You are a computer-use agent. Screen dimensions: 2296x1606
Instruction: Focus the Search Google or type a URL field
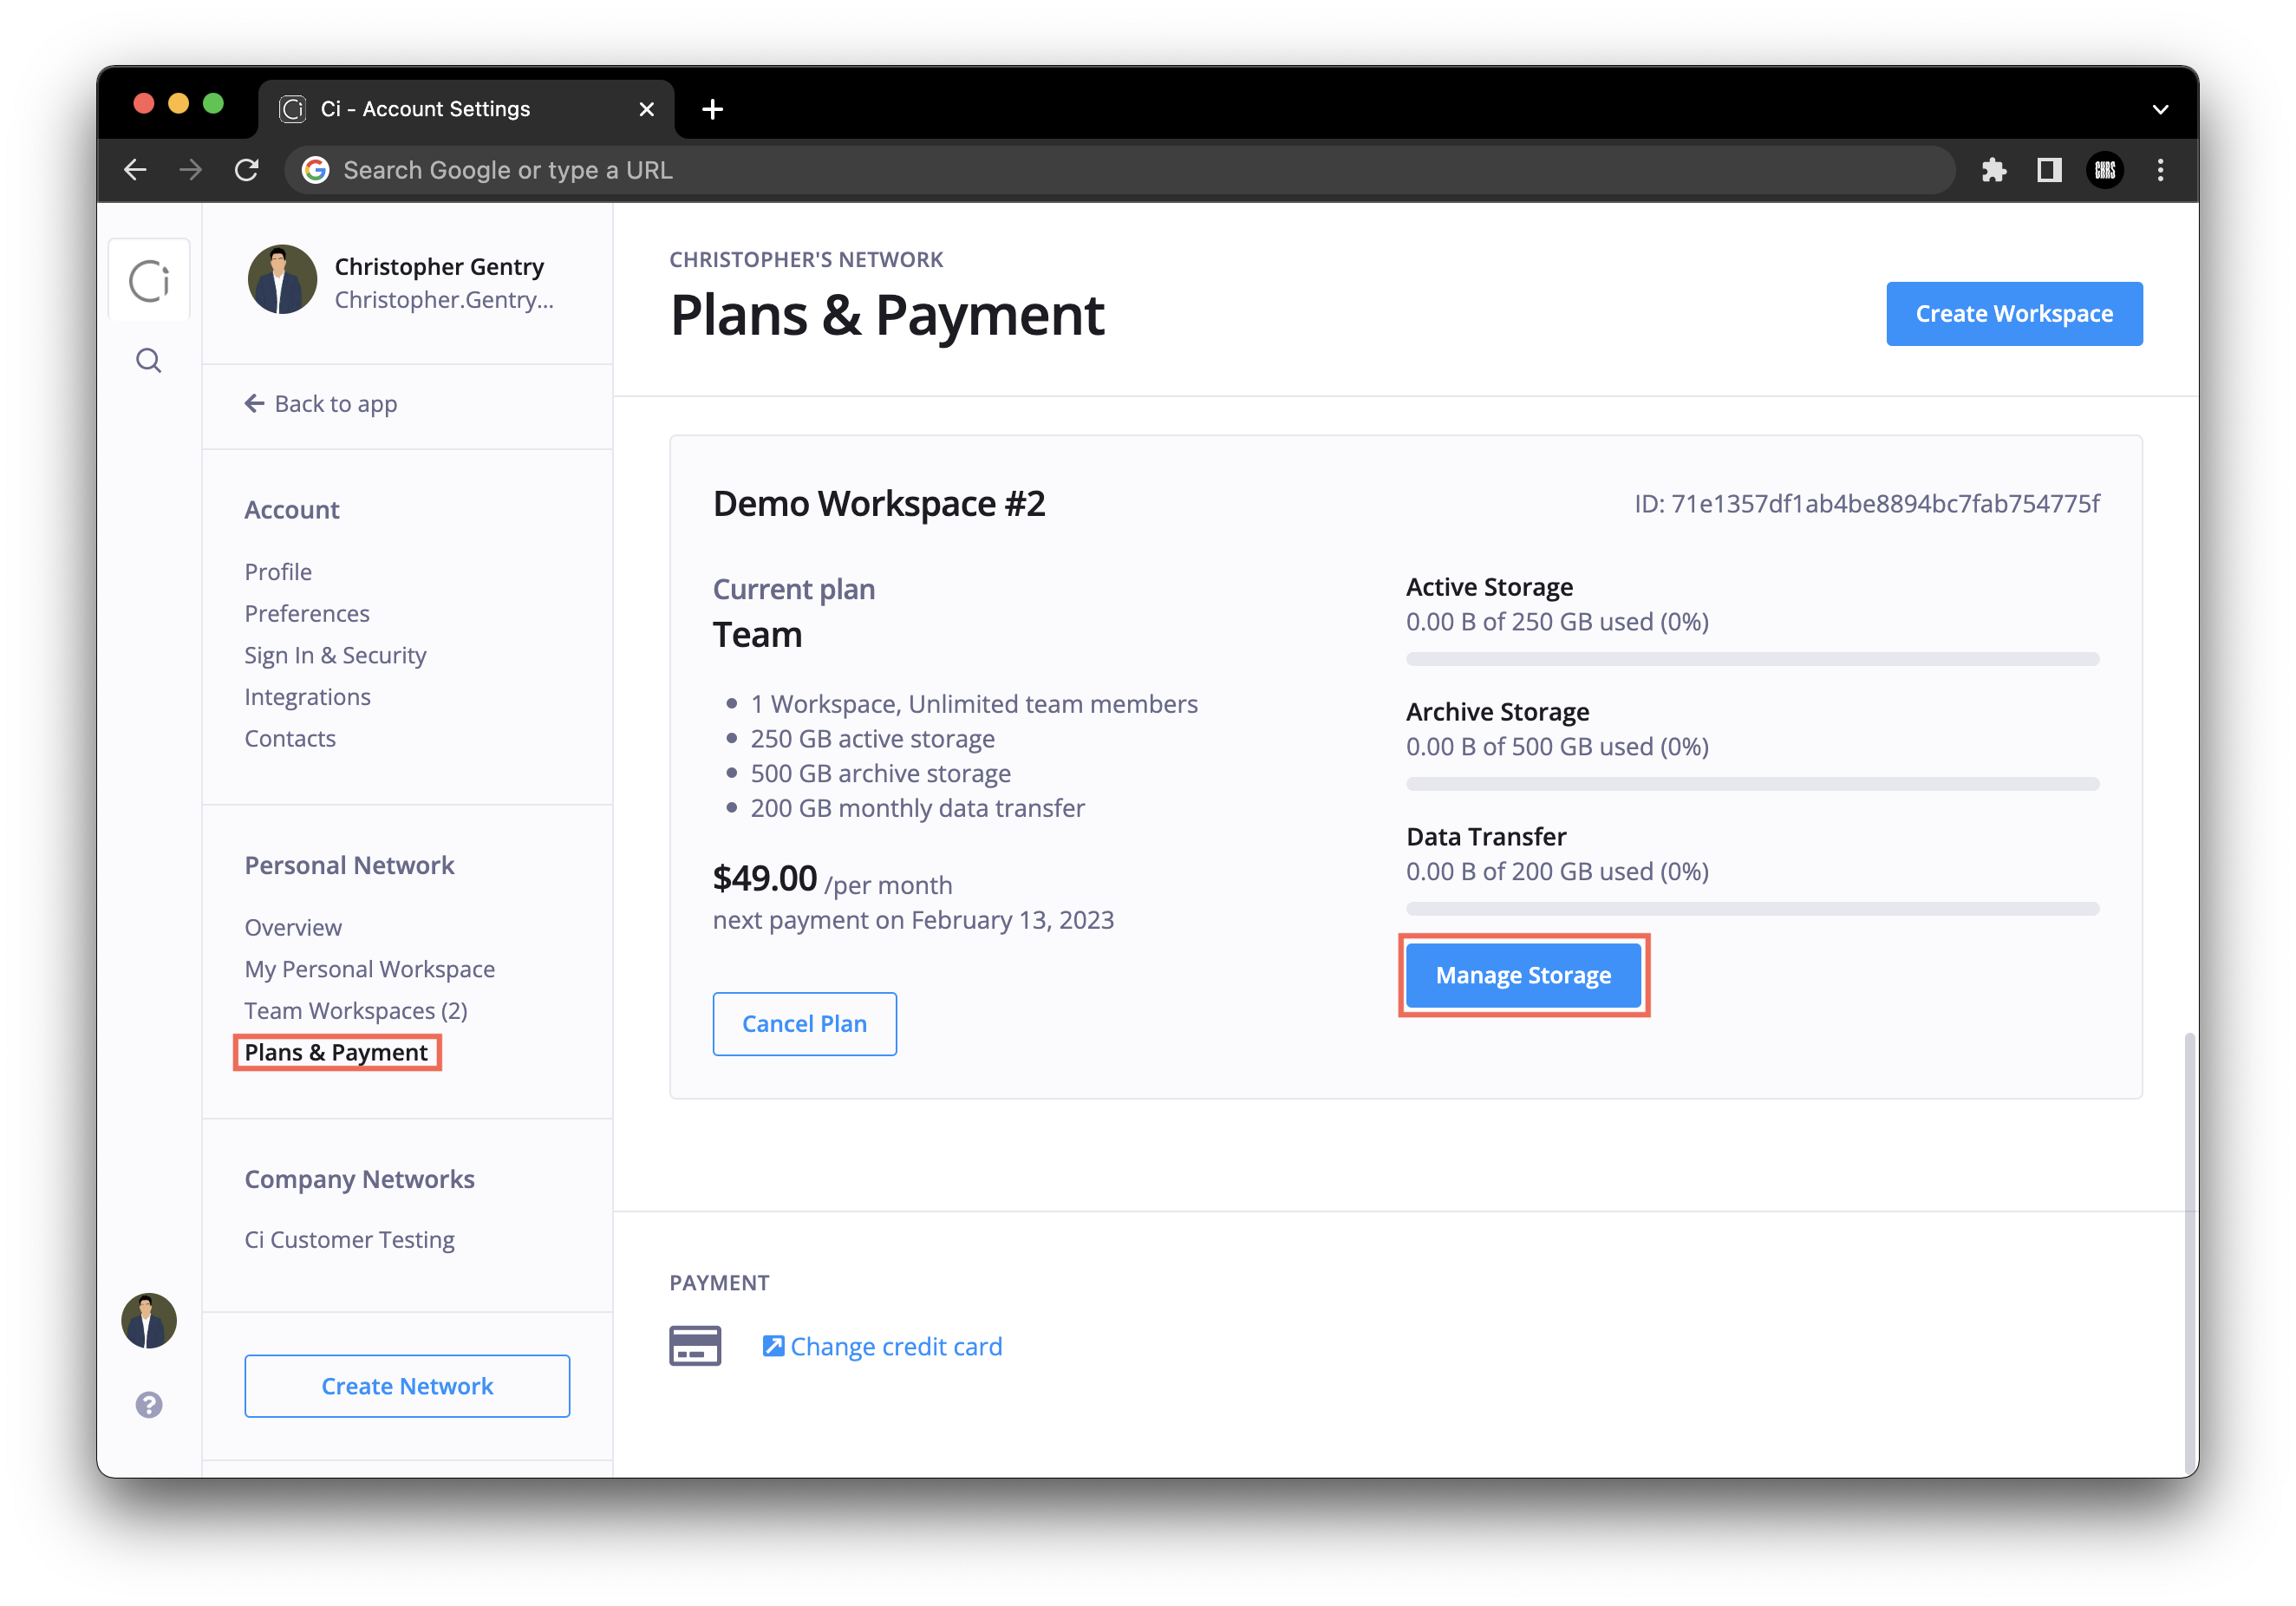point(1120,170)
